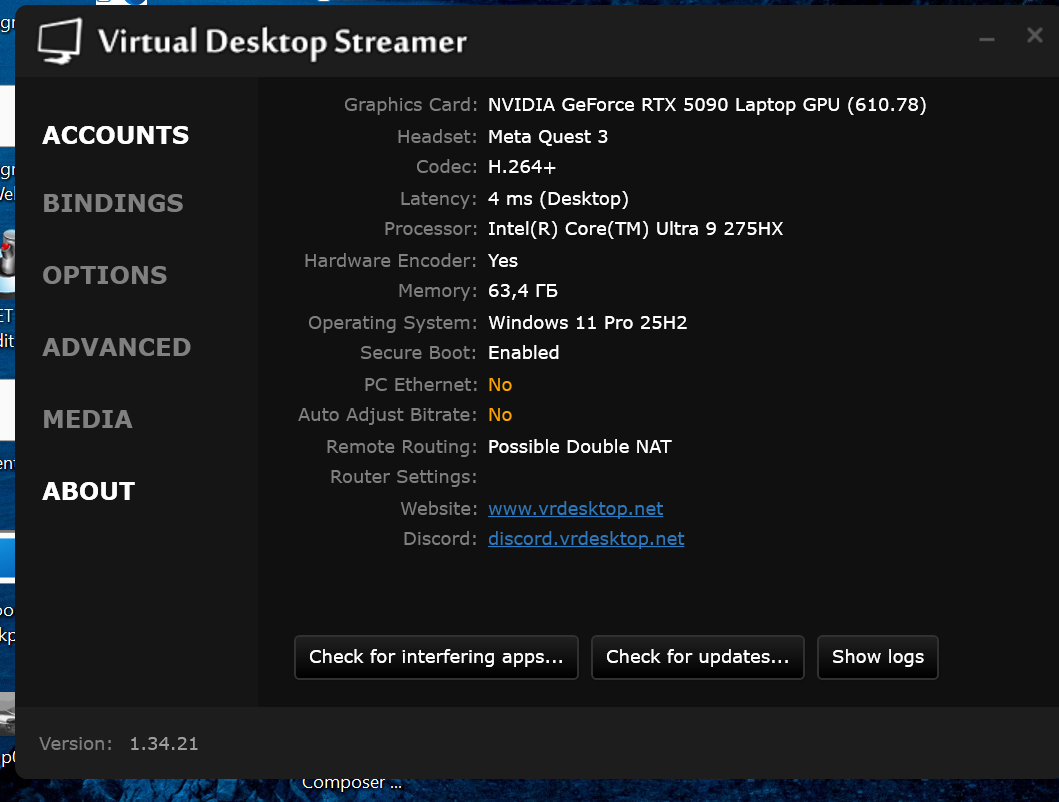Click the Router Settings label
The image size is (1059, 802).
click(403, 477)
